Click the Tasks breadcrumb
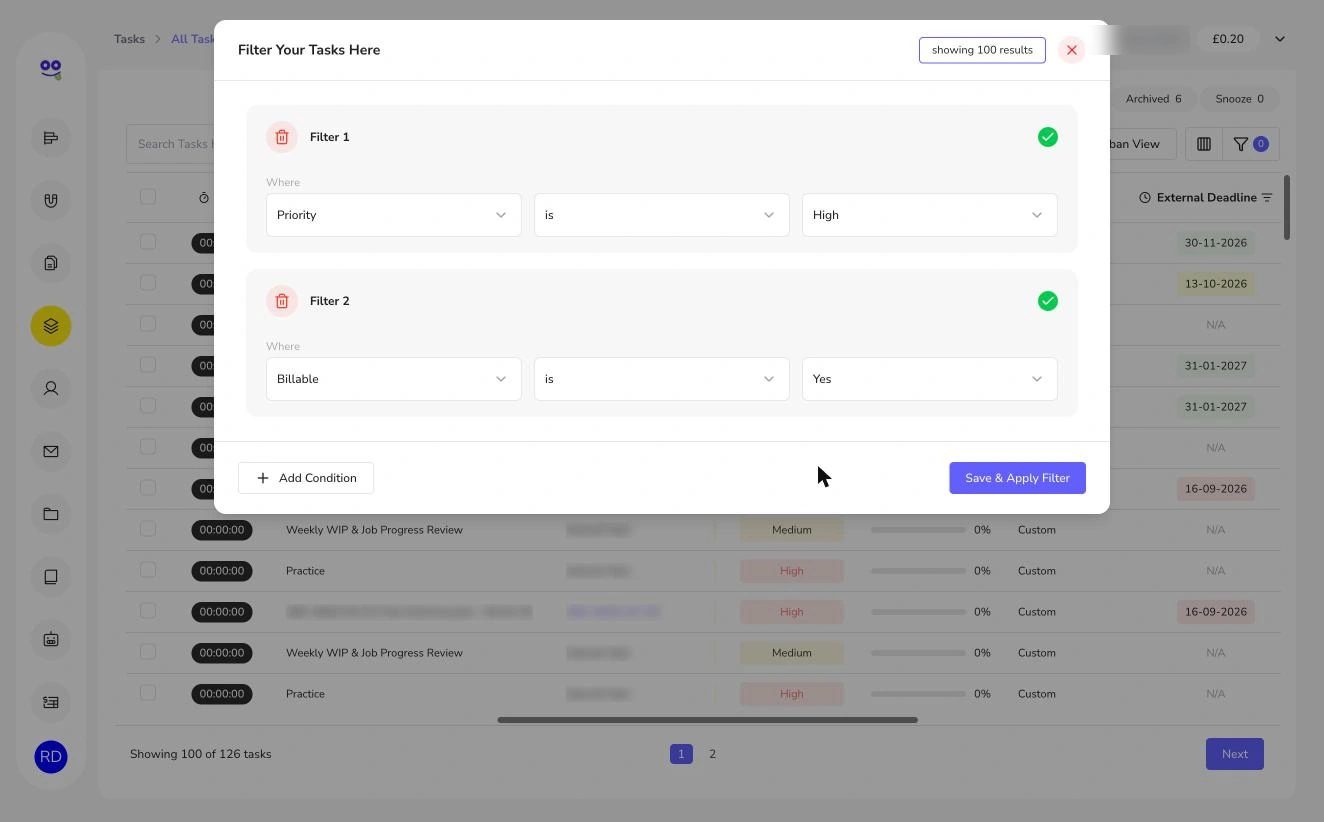The height and width of the screenshot is (822, 1324). click(129, 39)
